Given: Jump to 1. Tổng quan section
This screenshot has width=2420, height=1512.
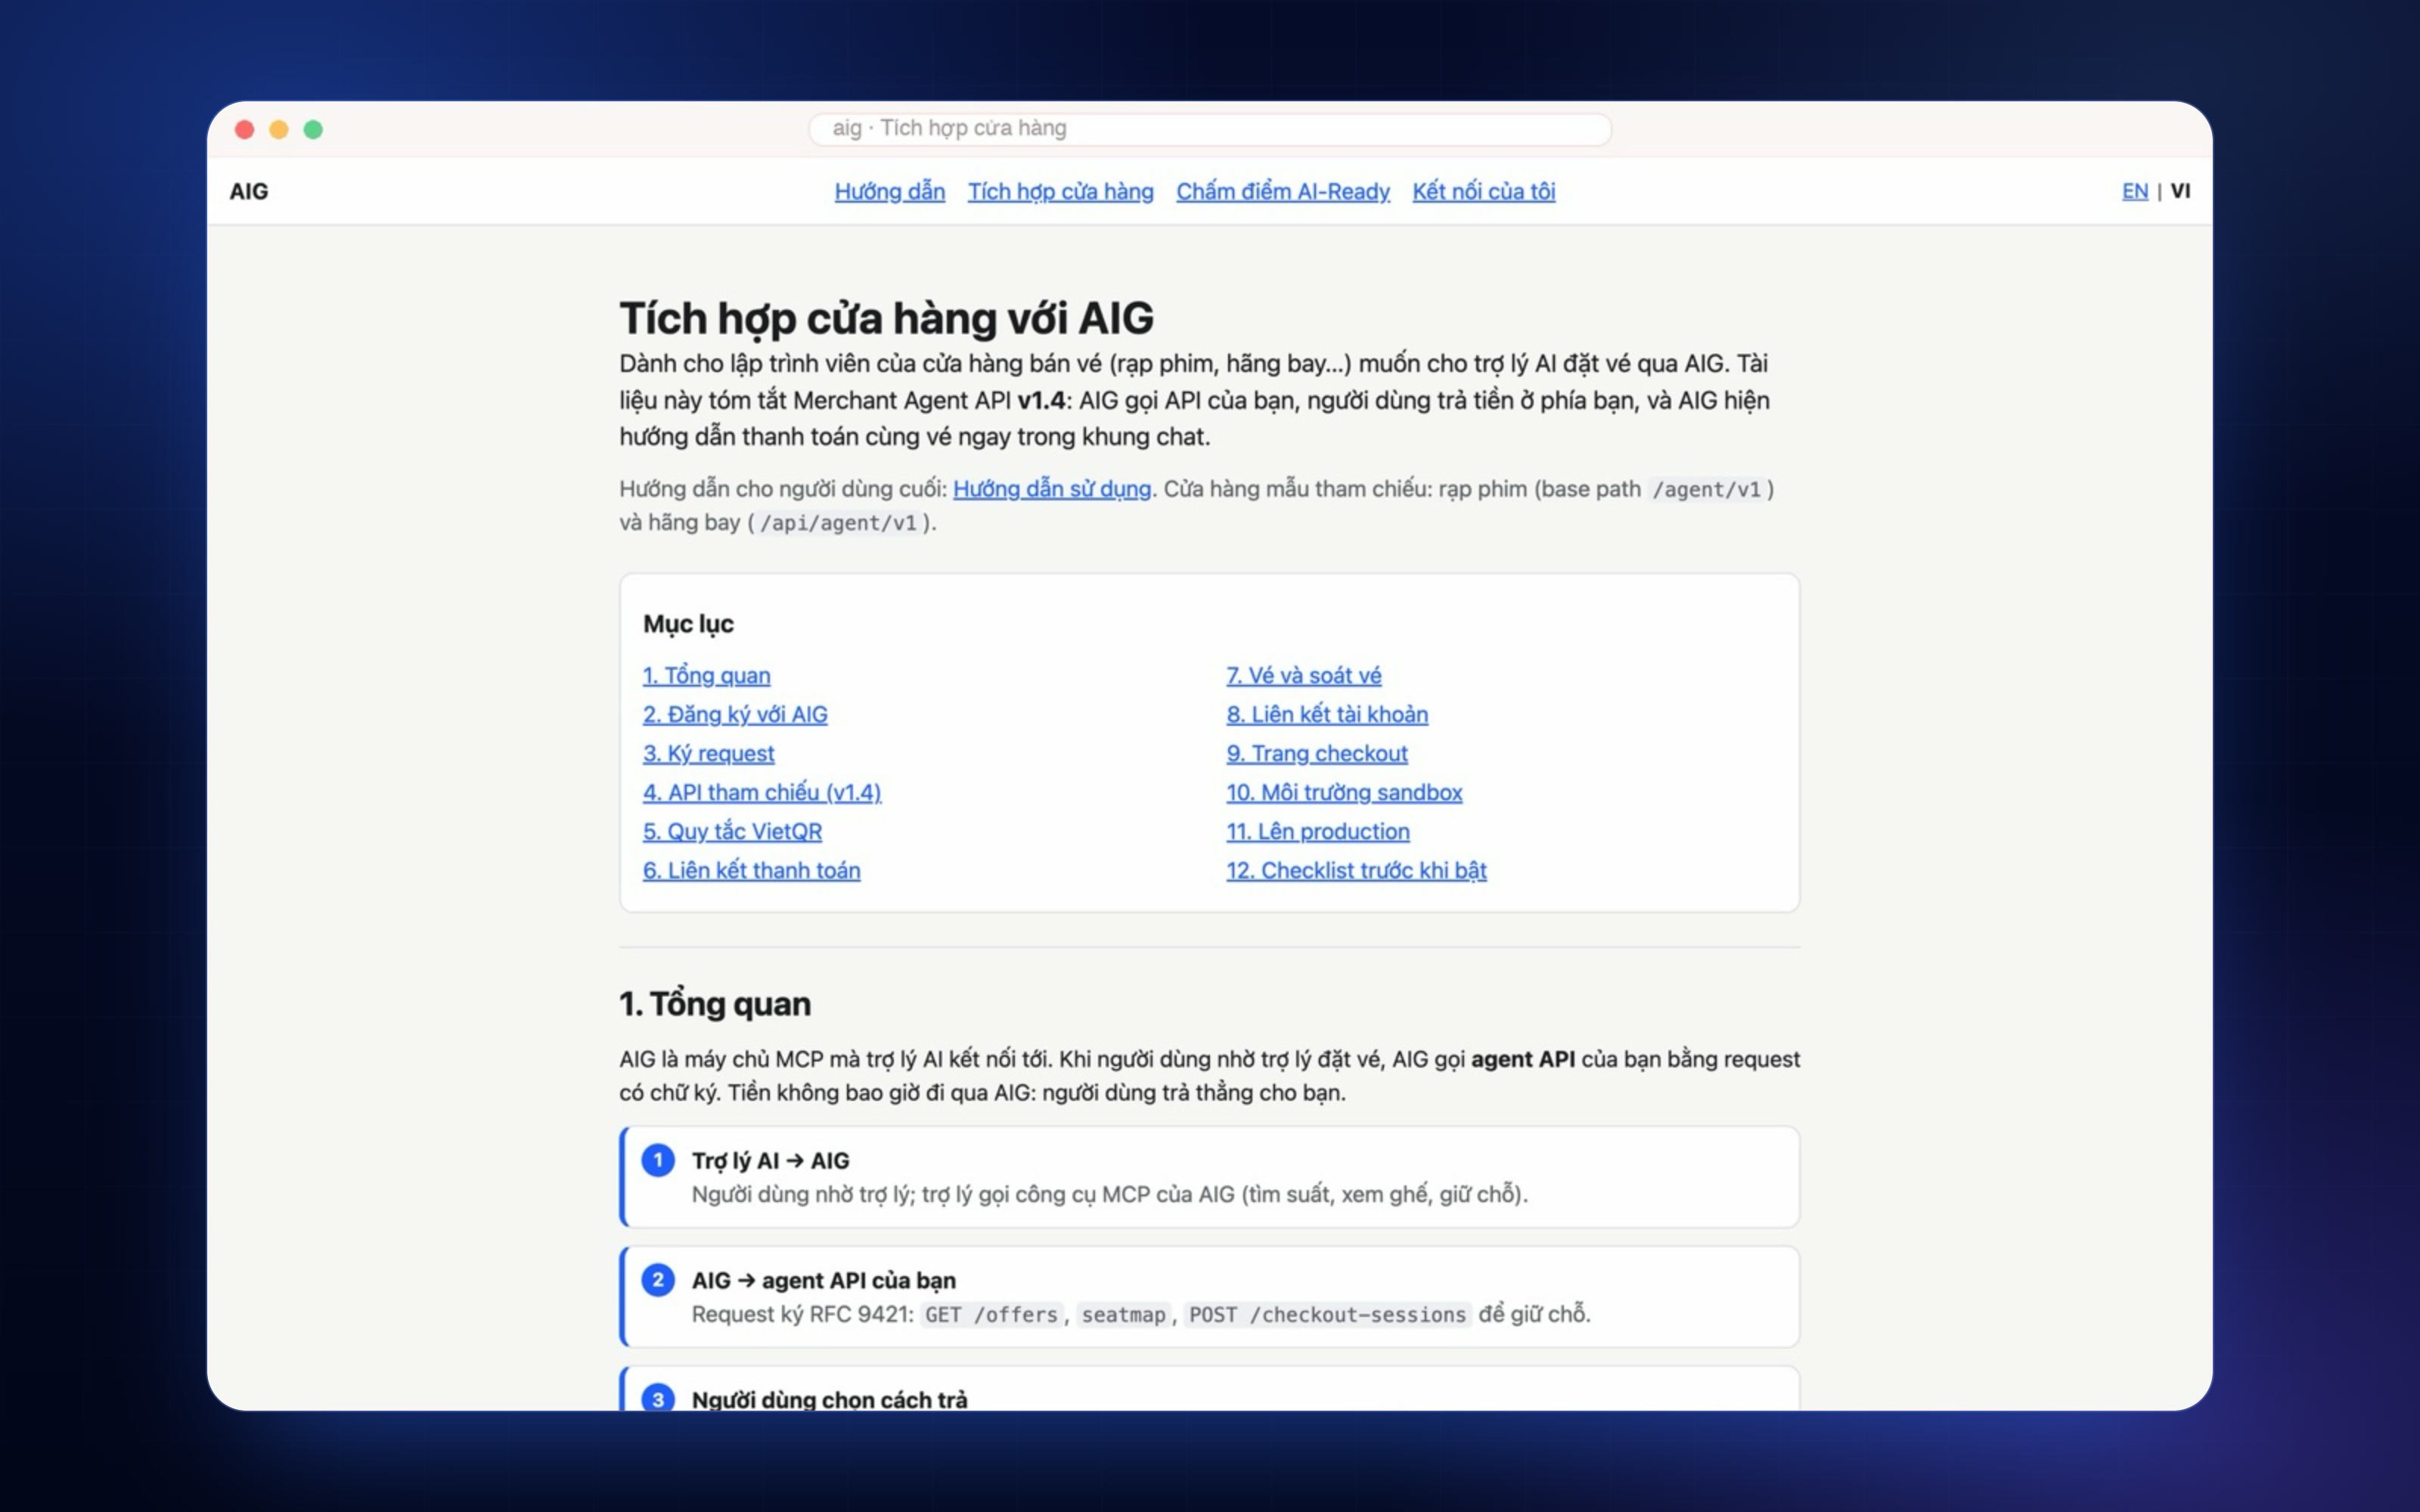Looking at the screenshot, I should coord(706,675).
